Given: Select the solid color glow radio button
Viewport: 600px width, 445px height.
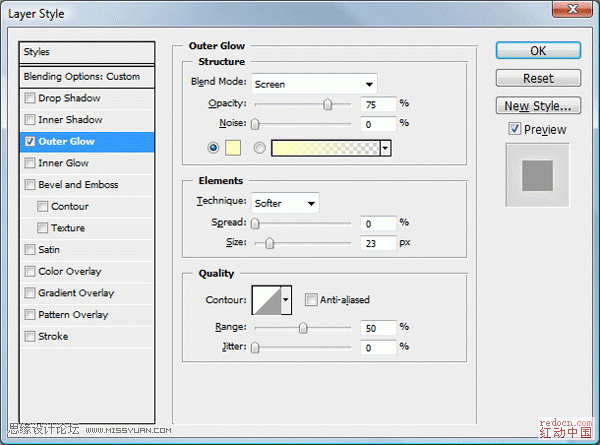Looking at the screenshot, I should pos(214,148).
